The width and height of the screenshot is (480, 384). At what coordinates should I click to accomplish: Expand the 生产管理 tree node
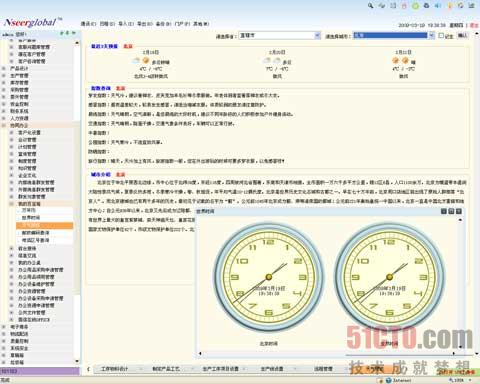point(4,76)
